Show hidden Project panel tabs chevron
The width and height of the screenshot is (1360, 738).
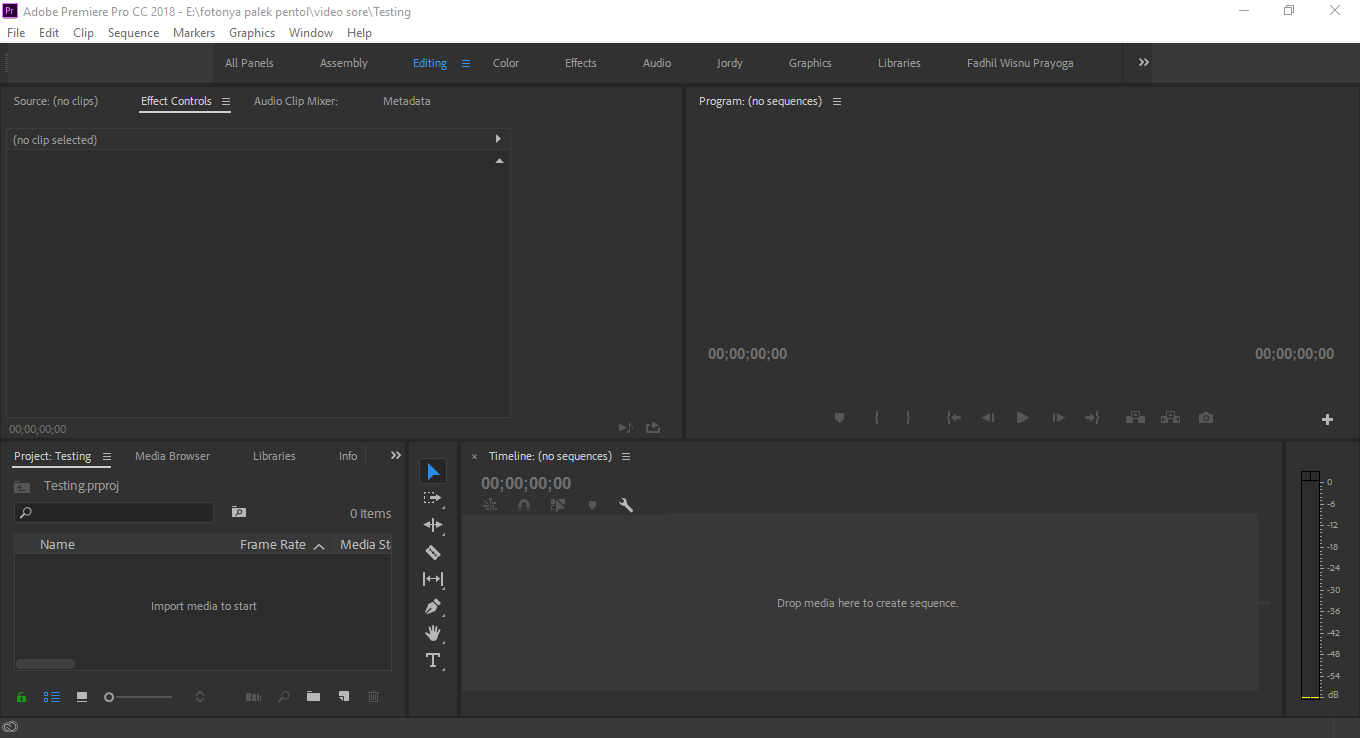tap(396, 456)
